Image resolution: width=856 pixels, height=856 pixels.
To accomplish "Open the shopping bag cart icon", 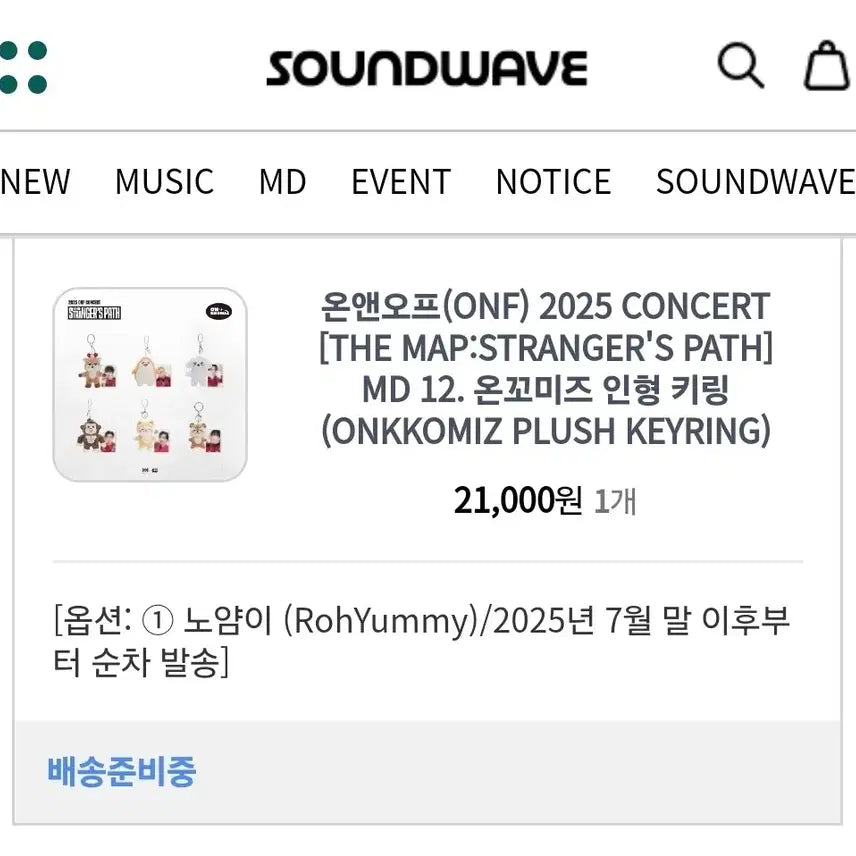I will (x=826, y=66).
